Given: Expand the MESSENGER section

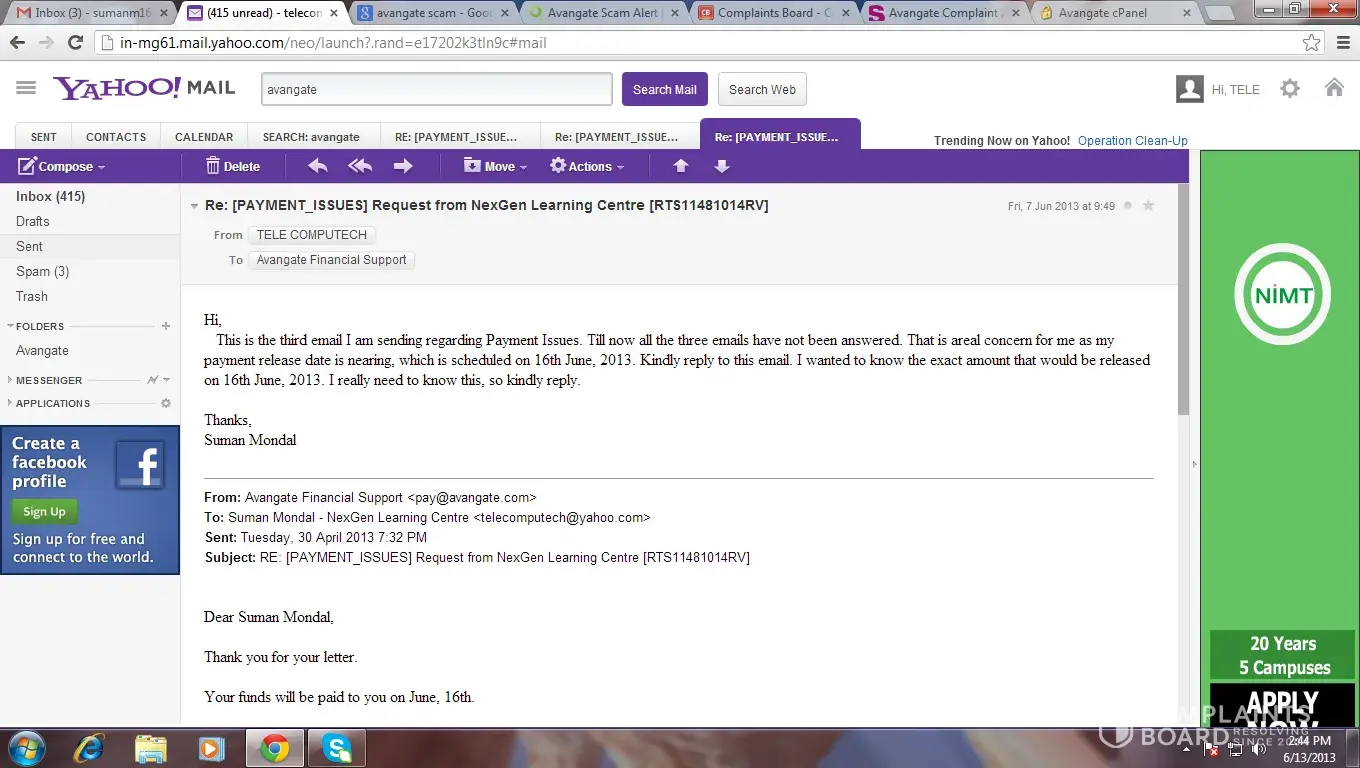Looking at the screenshot, I should 10,380.
